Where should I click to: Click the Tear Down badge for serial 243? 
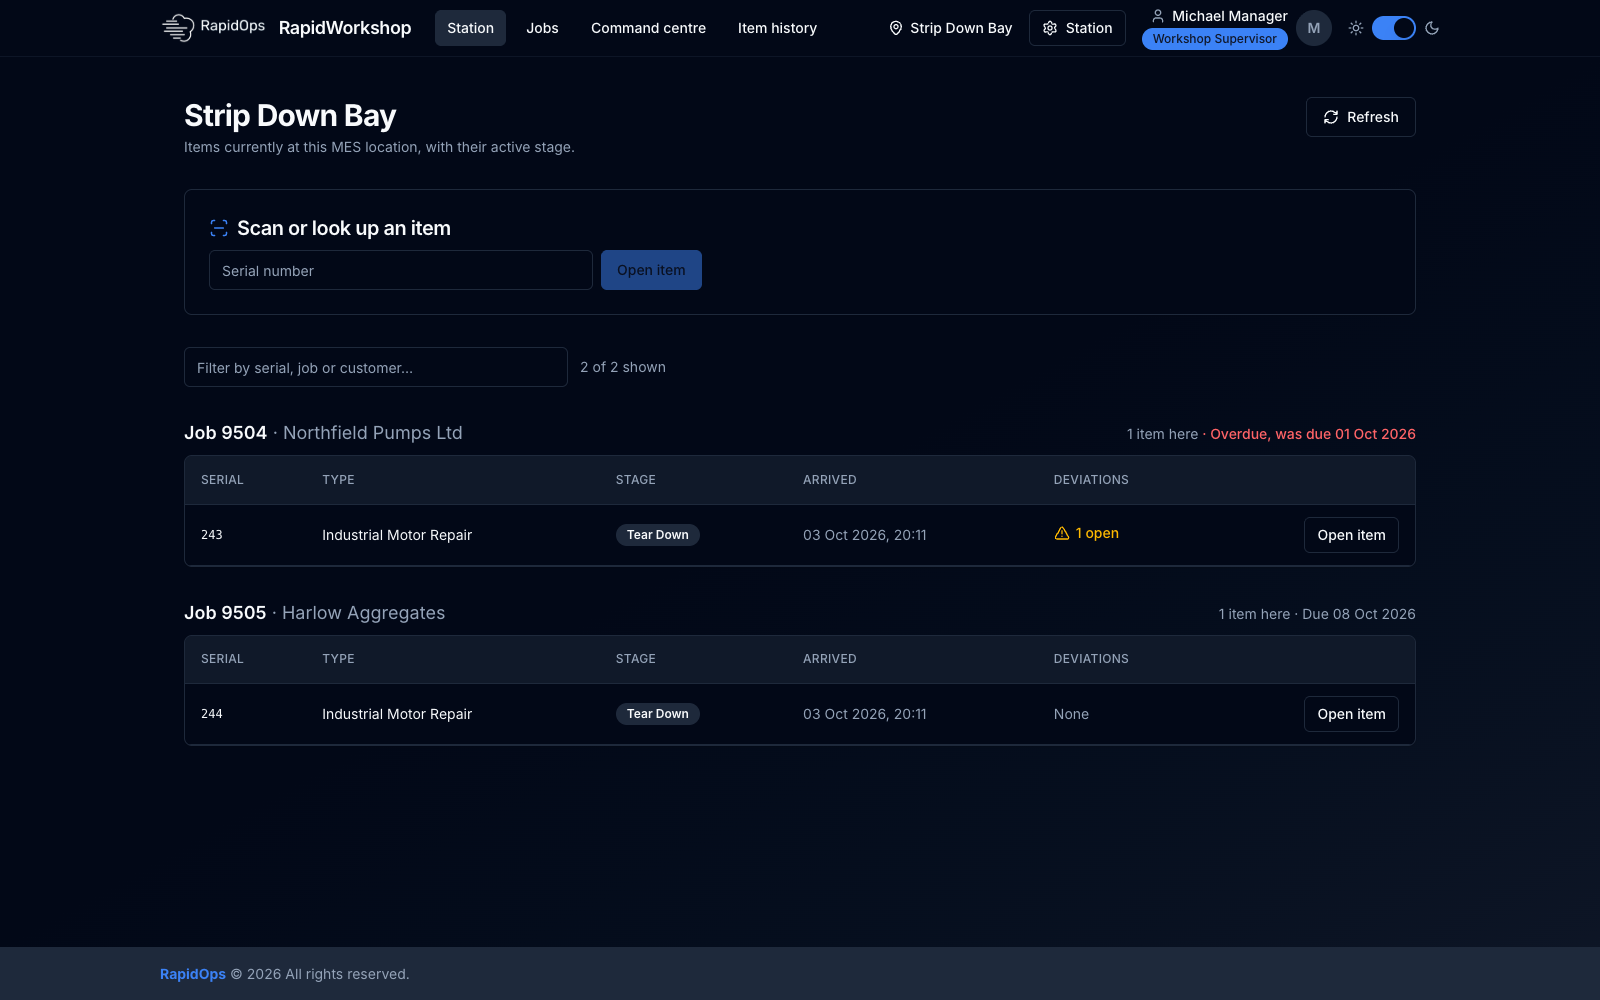pyautogui.click(x=658, y=535)
